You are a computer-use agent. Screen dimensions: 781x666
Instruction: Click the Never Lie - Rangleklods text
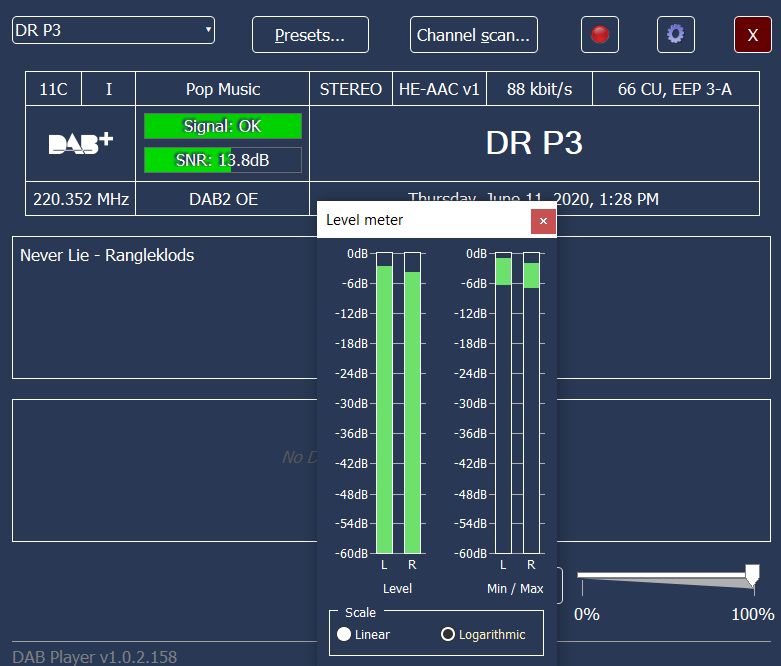tap(107, 255)
